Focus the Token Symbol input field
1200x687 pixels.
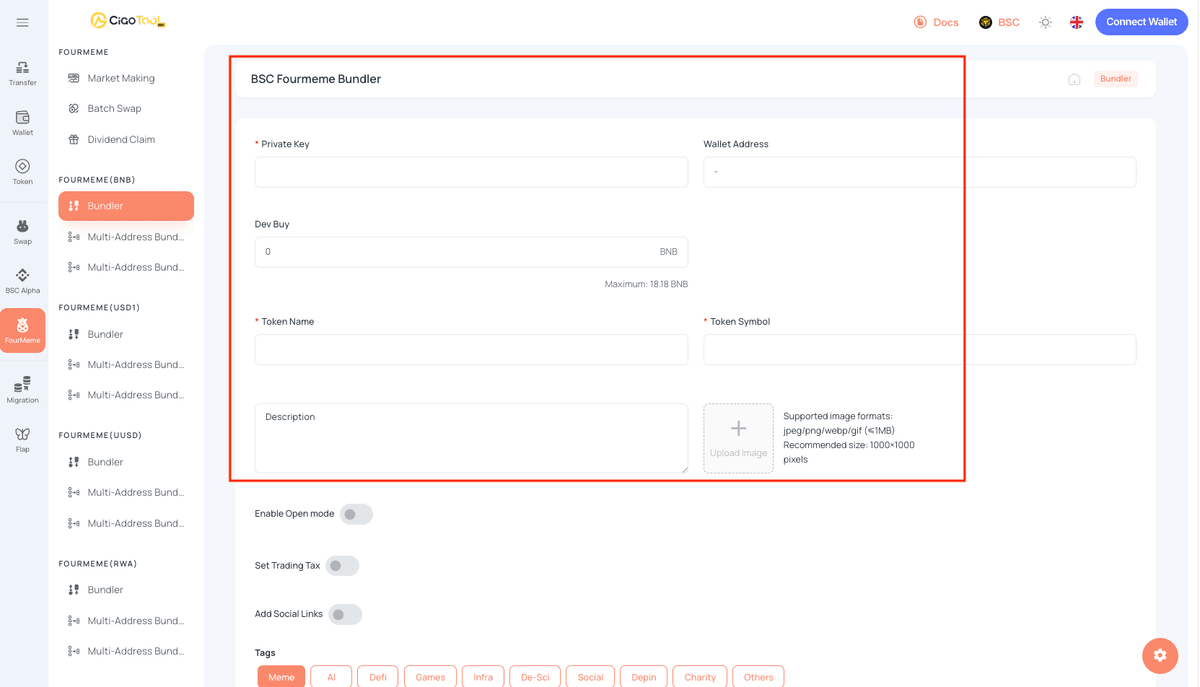coord(920,349)
